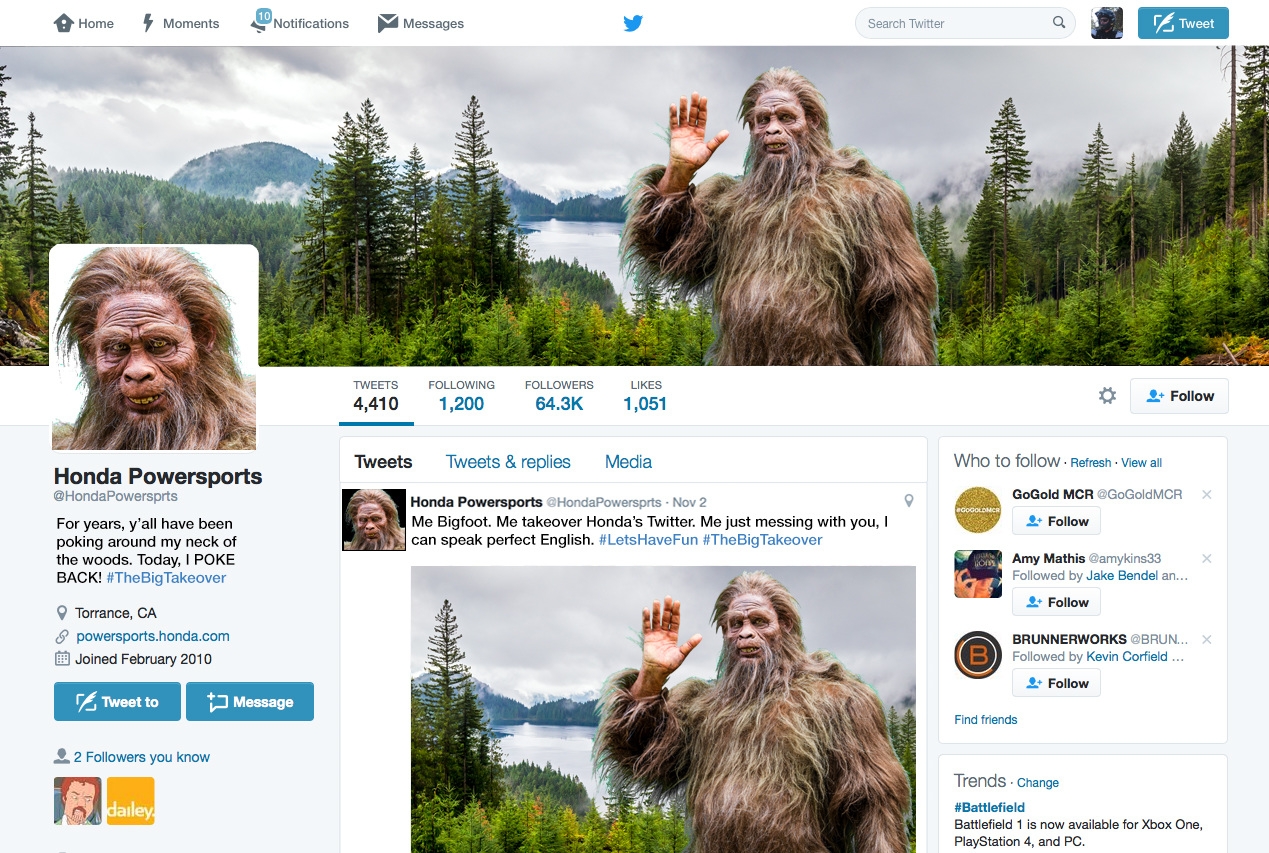Click the tweet author's Bigfoot avatar

coord(374,520)
